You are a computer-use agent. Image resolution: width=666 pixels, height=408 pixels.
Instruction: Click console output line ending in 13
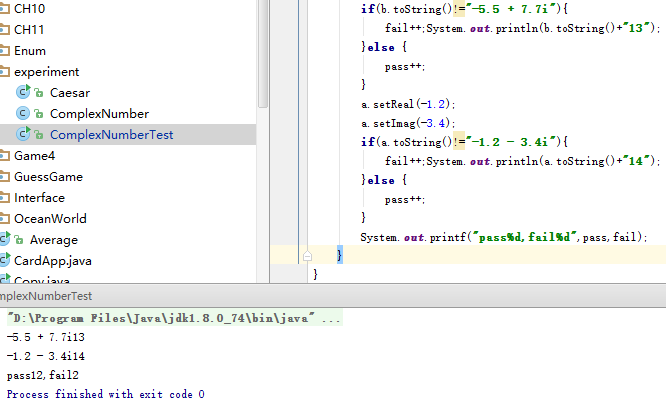click(x=45, y=337)
